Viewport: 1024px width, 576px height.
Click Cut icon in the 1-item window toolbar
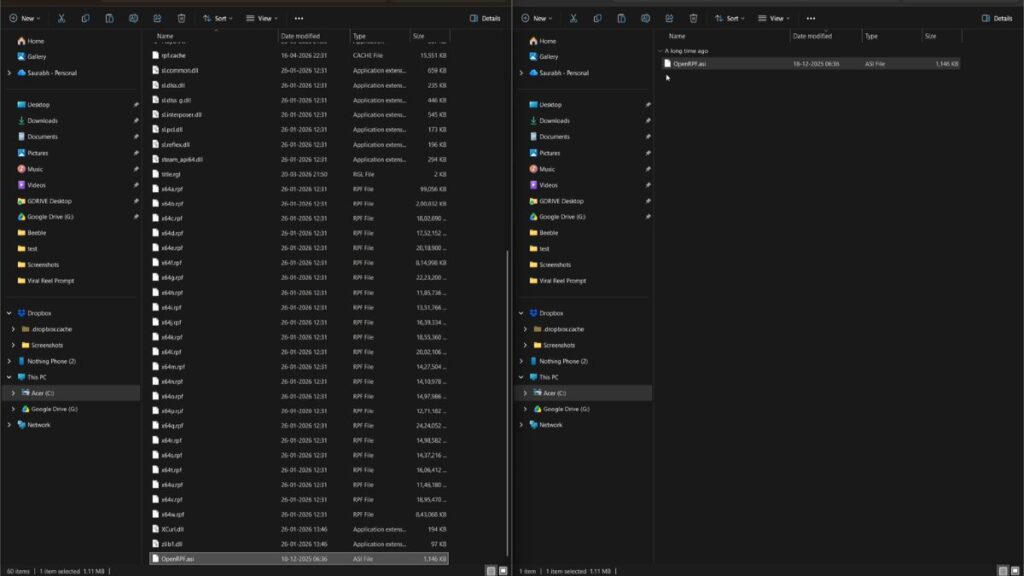pos(573,18)
